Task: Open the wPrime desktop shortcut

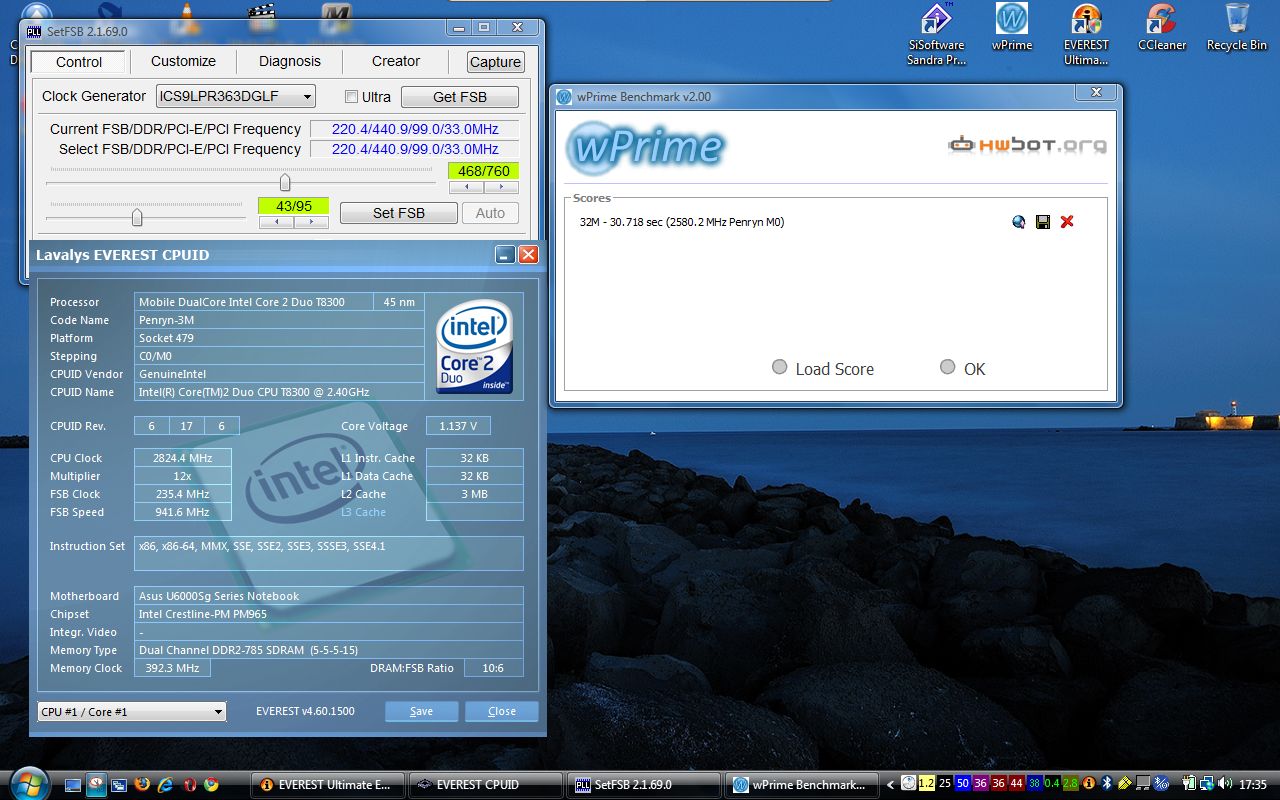Action: tap(1012, 28)
